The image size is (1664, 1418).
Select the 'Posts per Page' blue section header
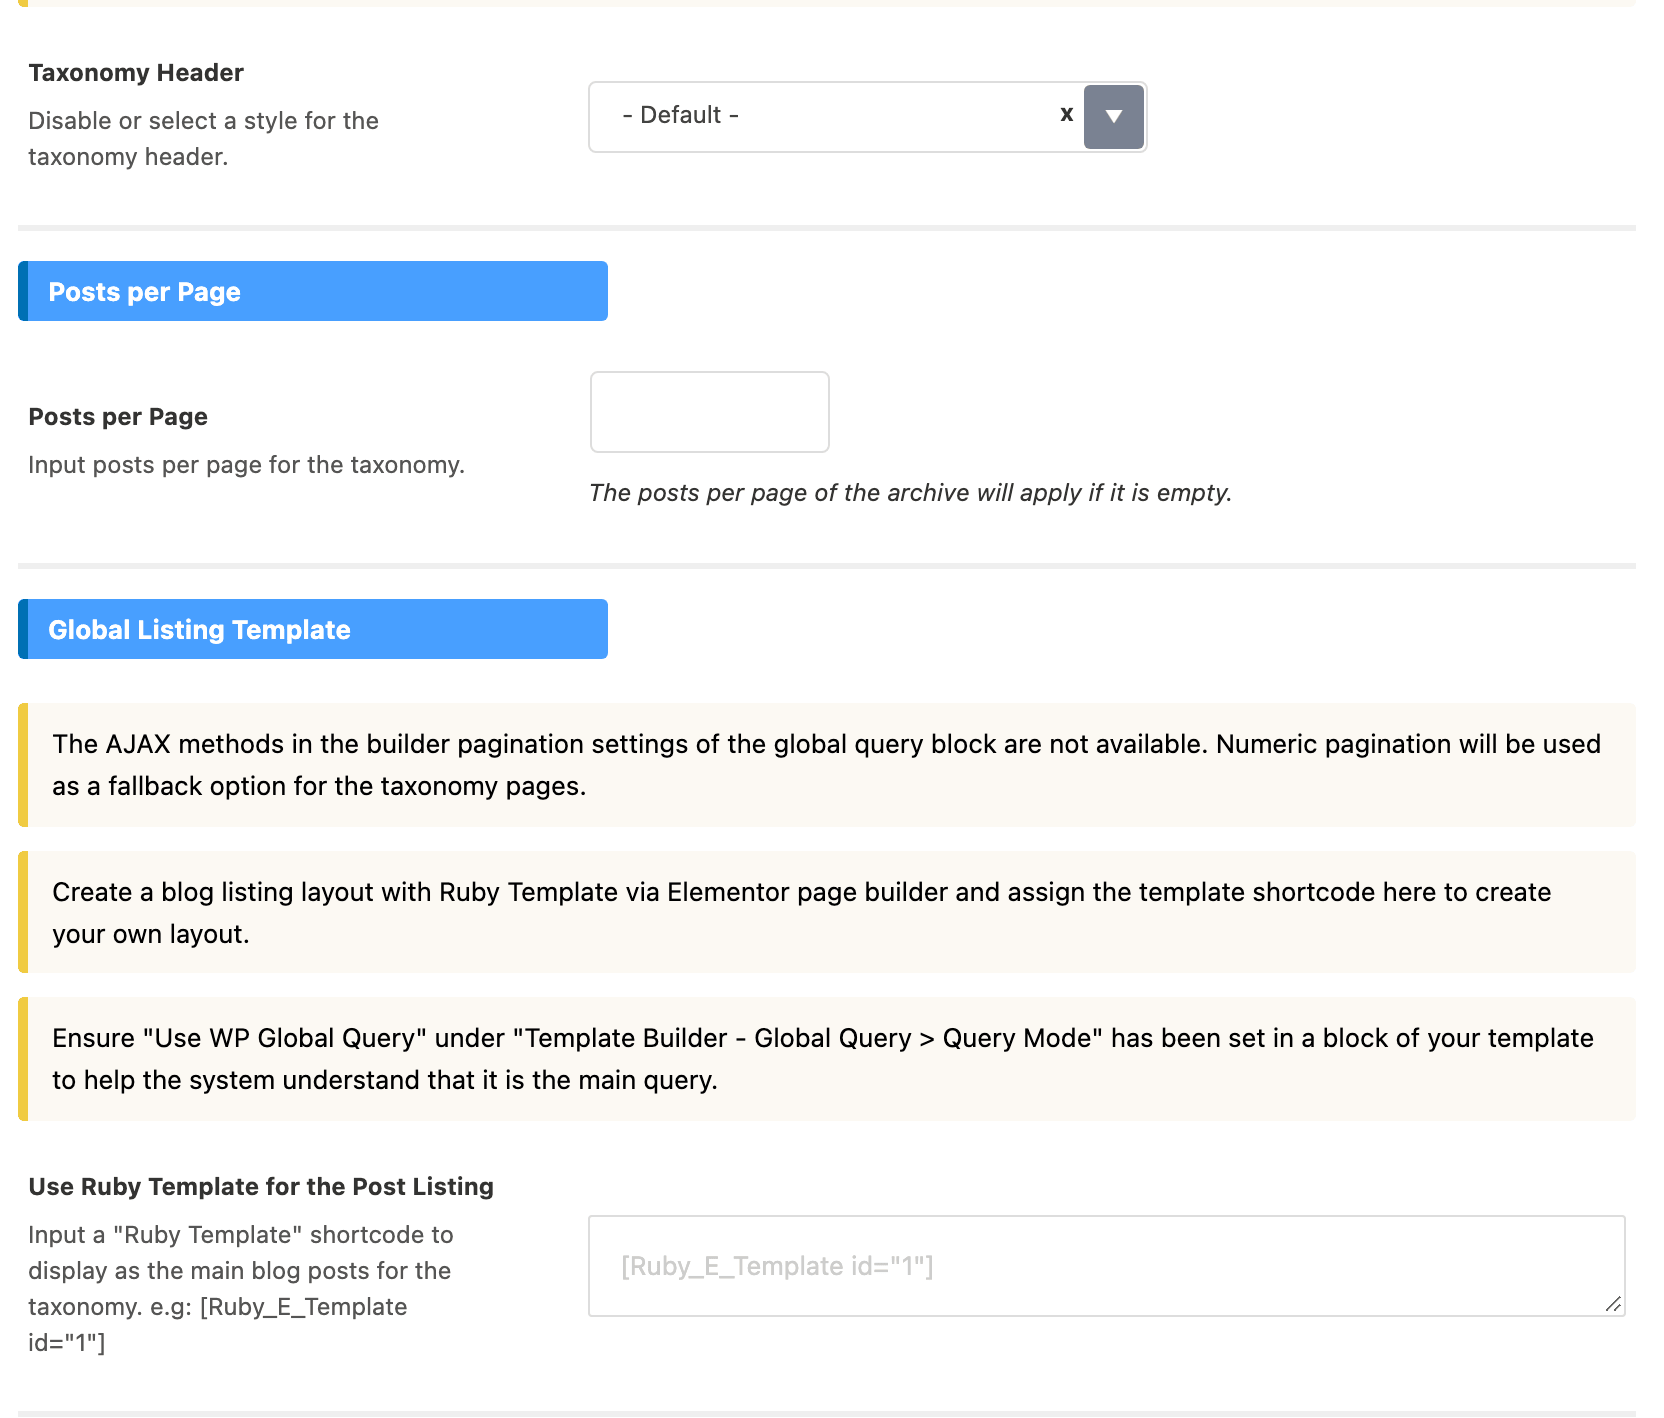coord(313,291)
